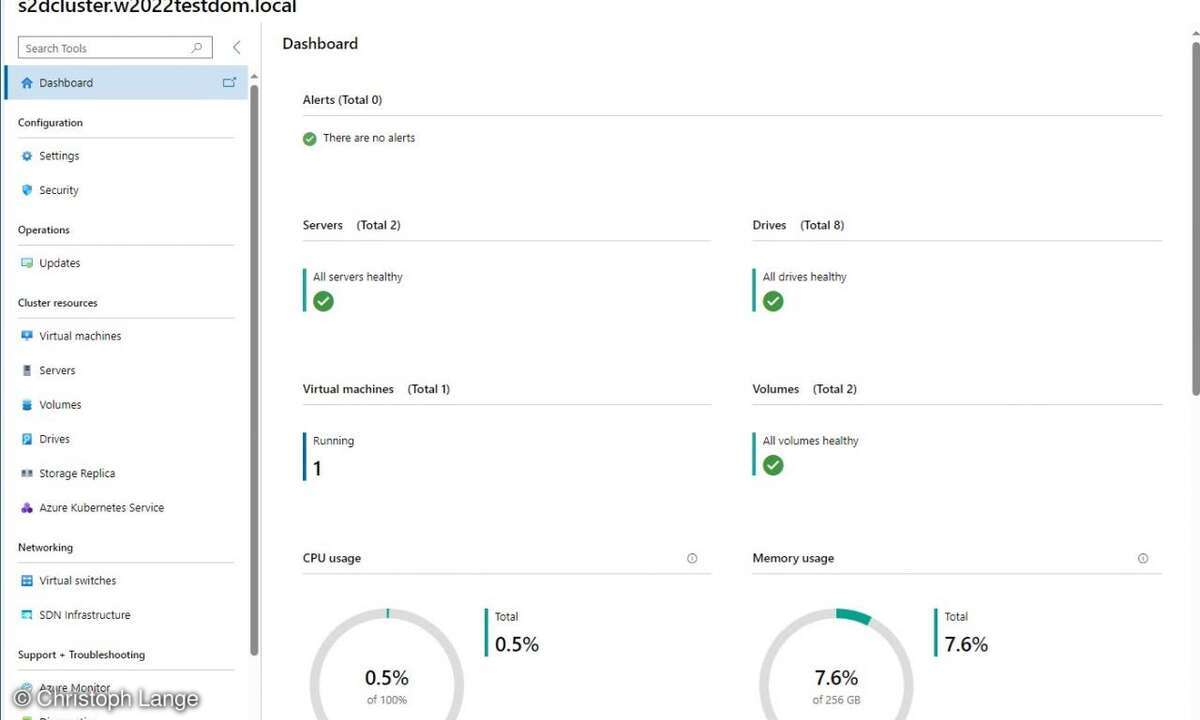Click the Settings gear icon
Image resolution: width=1200 pixels, height=720 pixels.
(x=27, y=156)
